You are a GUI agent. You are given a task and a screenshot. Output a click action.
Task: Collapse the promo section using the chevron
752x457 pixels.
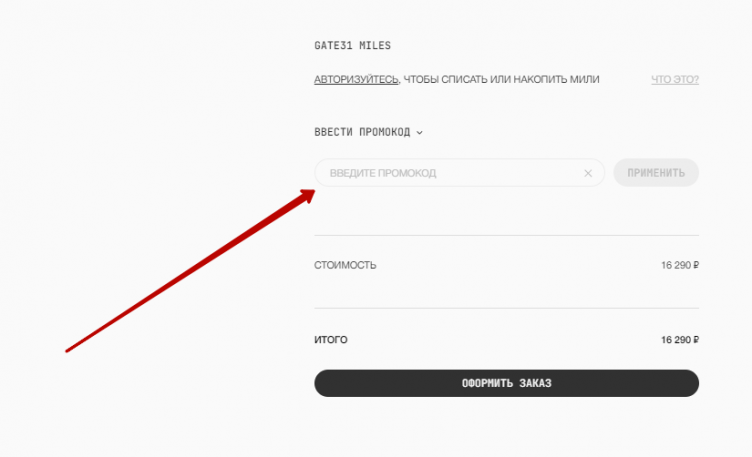pyautogui.click(x=420, y=132)
